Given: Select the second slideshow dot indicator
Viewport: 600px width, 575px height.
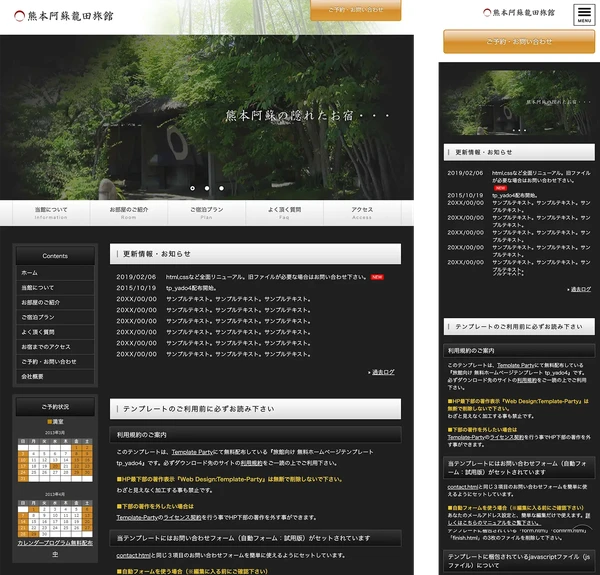Looking at the screenshot, I should [x=207, y=187].
